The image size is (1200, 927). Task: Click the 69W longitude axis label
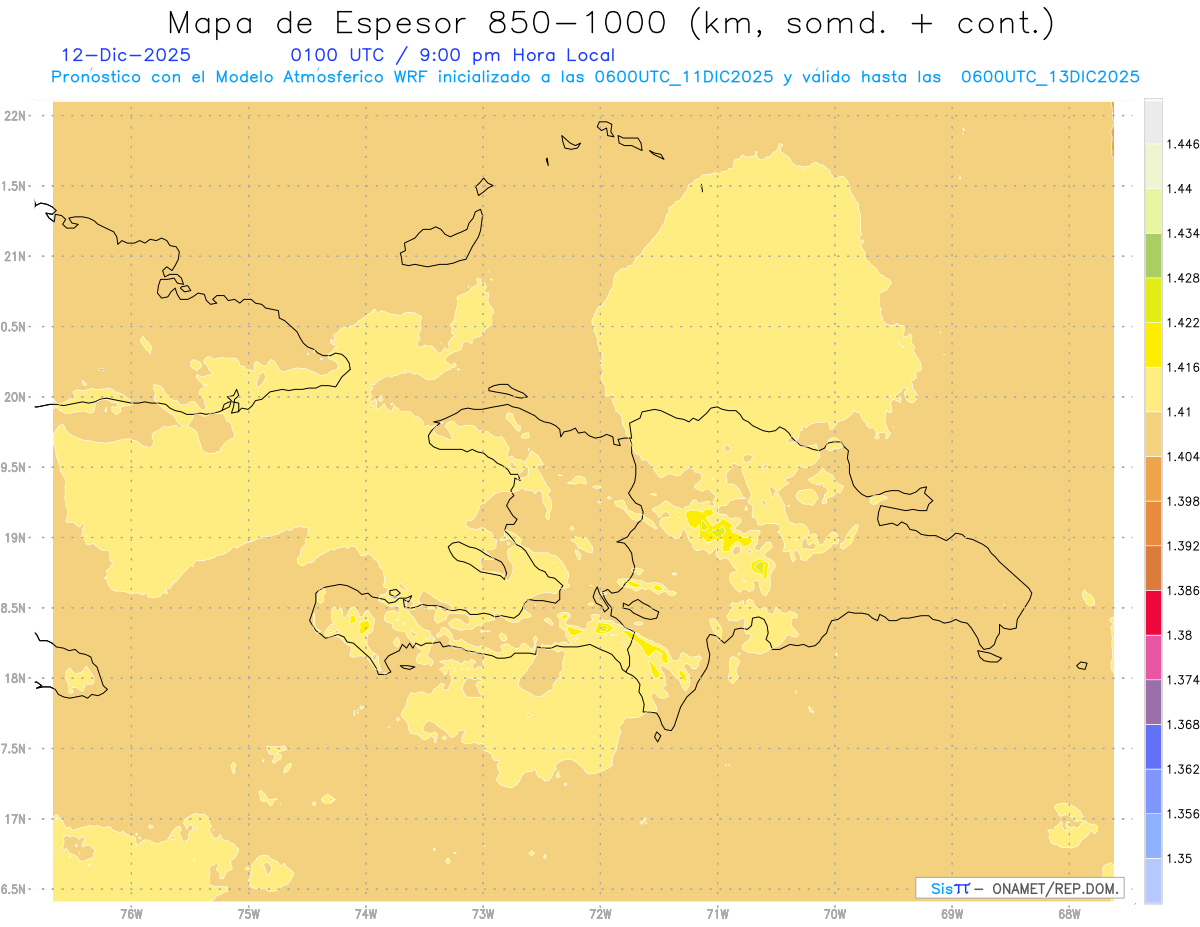[952, 914]
